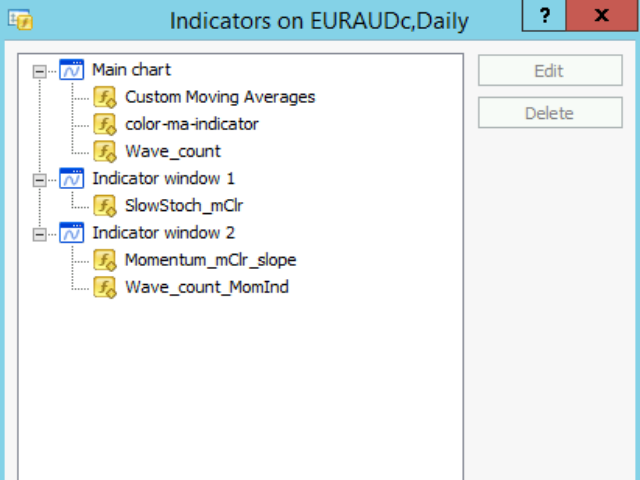Screen dimensions: 640x480
Task: Collapse the Indicator window 1 node
Action: point(39,180)
